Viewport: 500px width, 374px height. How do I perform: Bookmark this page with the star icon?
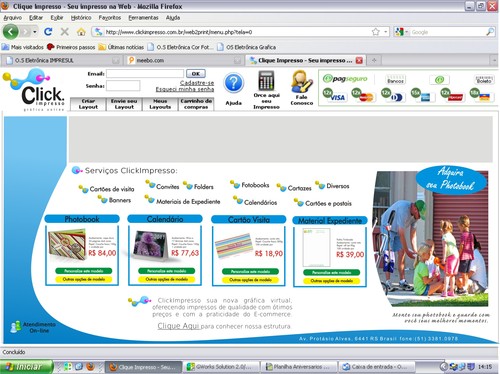coord(376,32)
